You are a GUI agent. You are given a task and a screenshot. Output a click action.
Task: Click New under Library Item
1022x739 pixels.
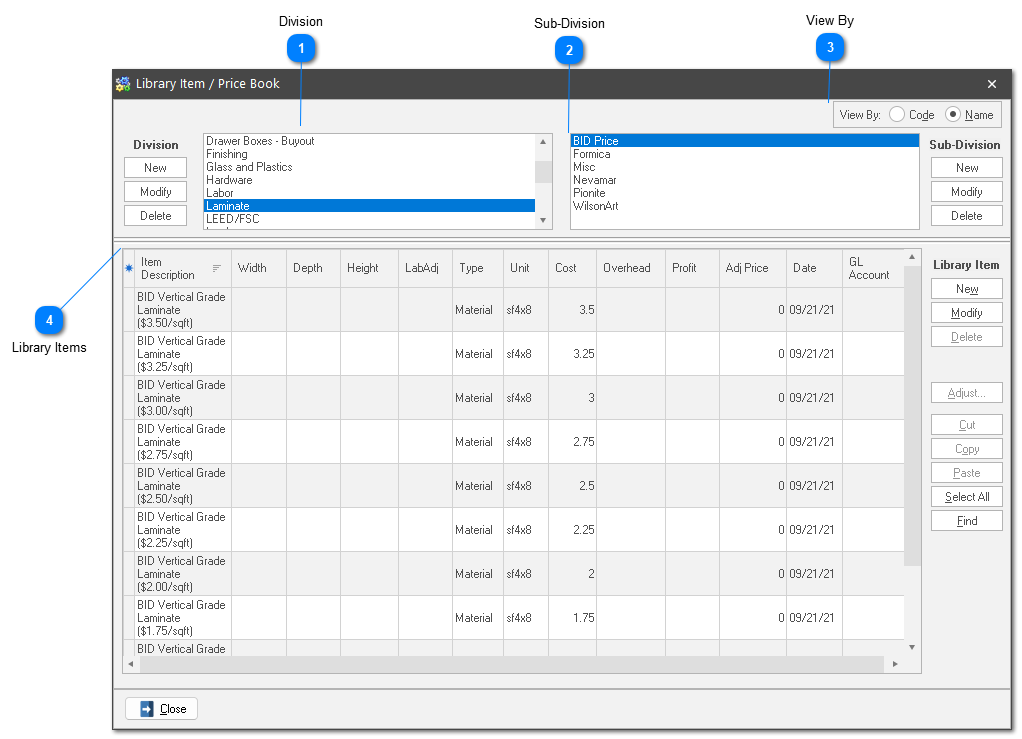coord(966,289)
